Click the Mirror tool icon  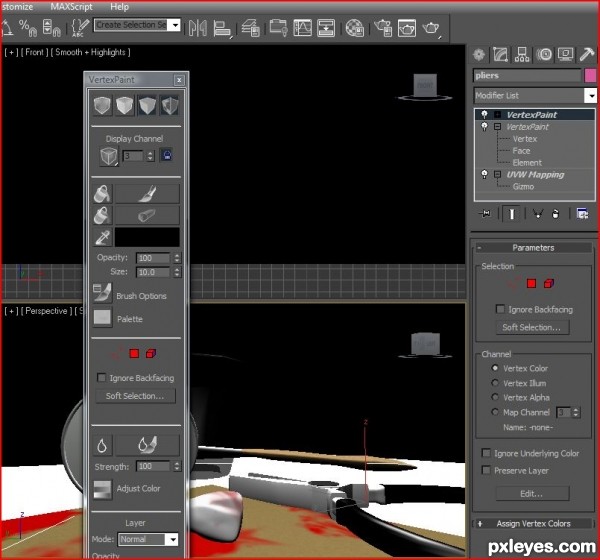[x=198, y=28]
